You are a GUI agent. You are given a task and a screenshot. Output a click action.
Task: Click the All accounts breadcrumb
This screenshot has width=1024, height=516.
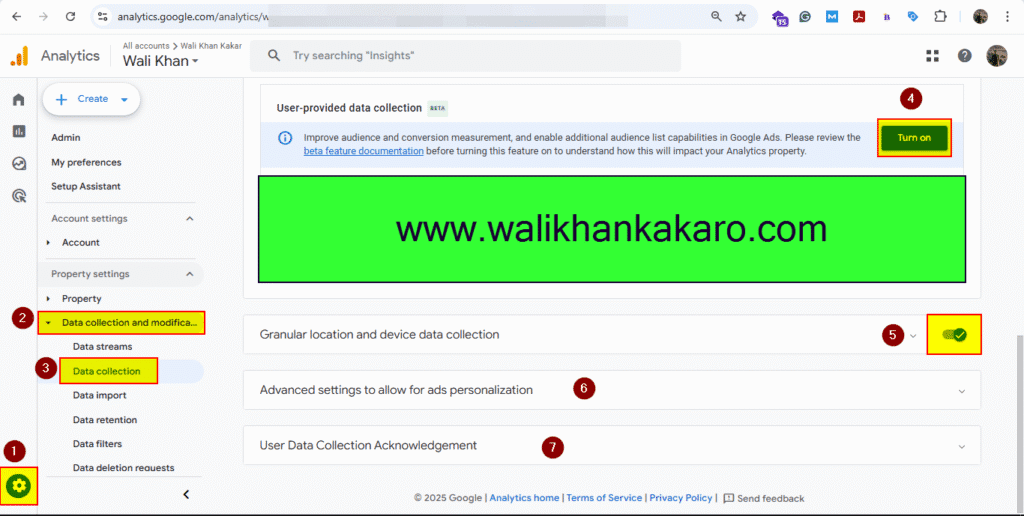[145, 46]
